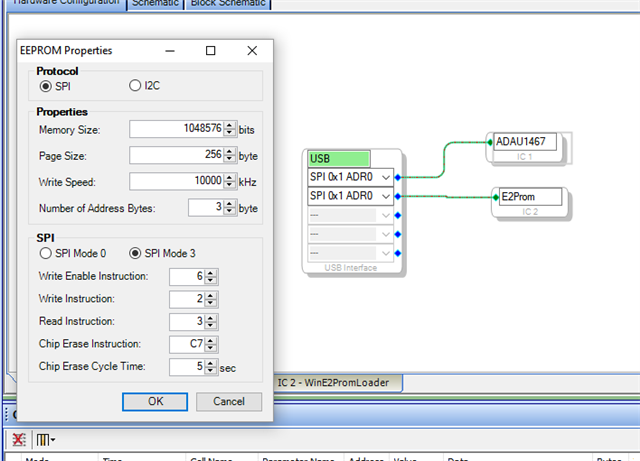Click the Chip Erase Cycle Time field

click(187, 367)
